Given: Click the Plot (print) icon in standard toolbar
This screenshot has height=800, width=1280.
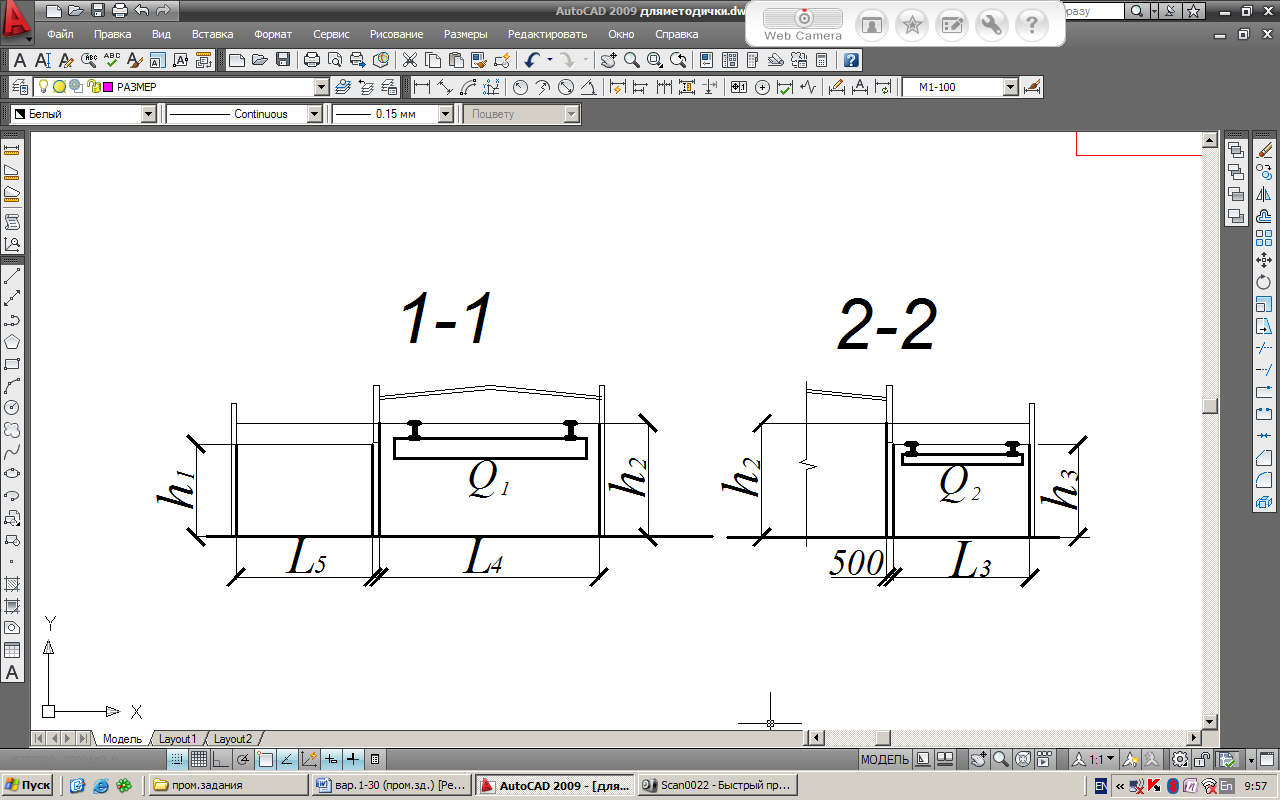Looking at the screenshot, I should click(x=312, y=60).
